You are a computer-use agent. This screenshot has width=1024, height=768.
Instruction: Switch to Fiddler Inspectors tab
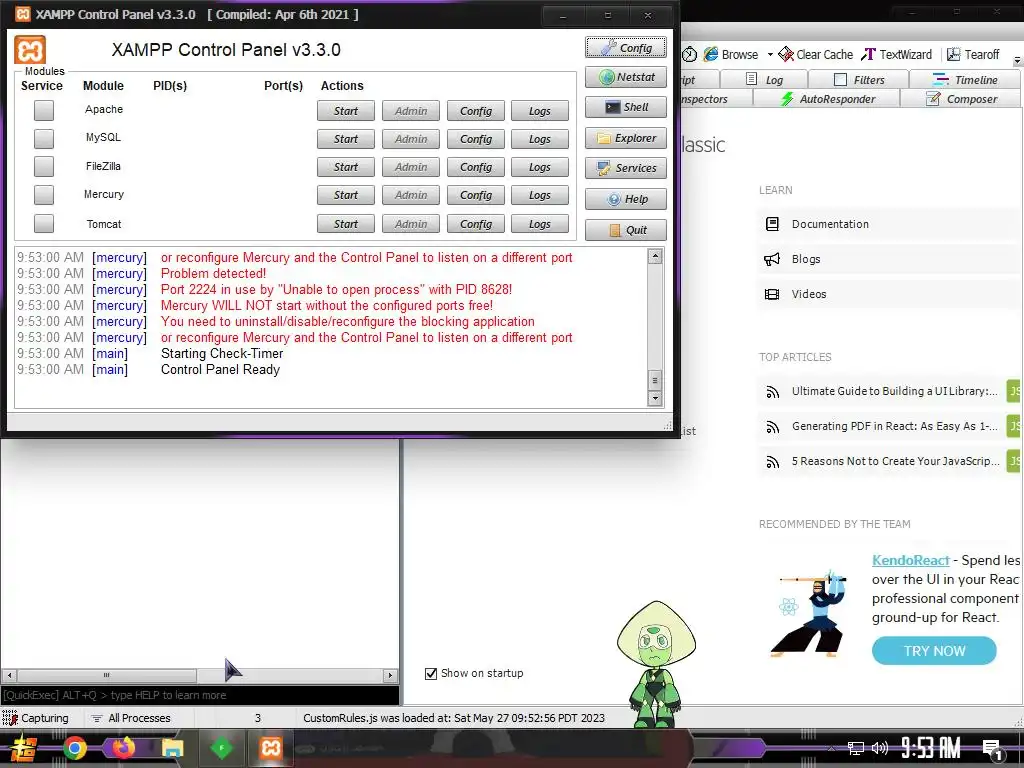coord(716,99)
